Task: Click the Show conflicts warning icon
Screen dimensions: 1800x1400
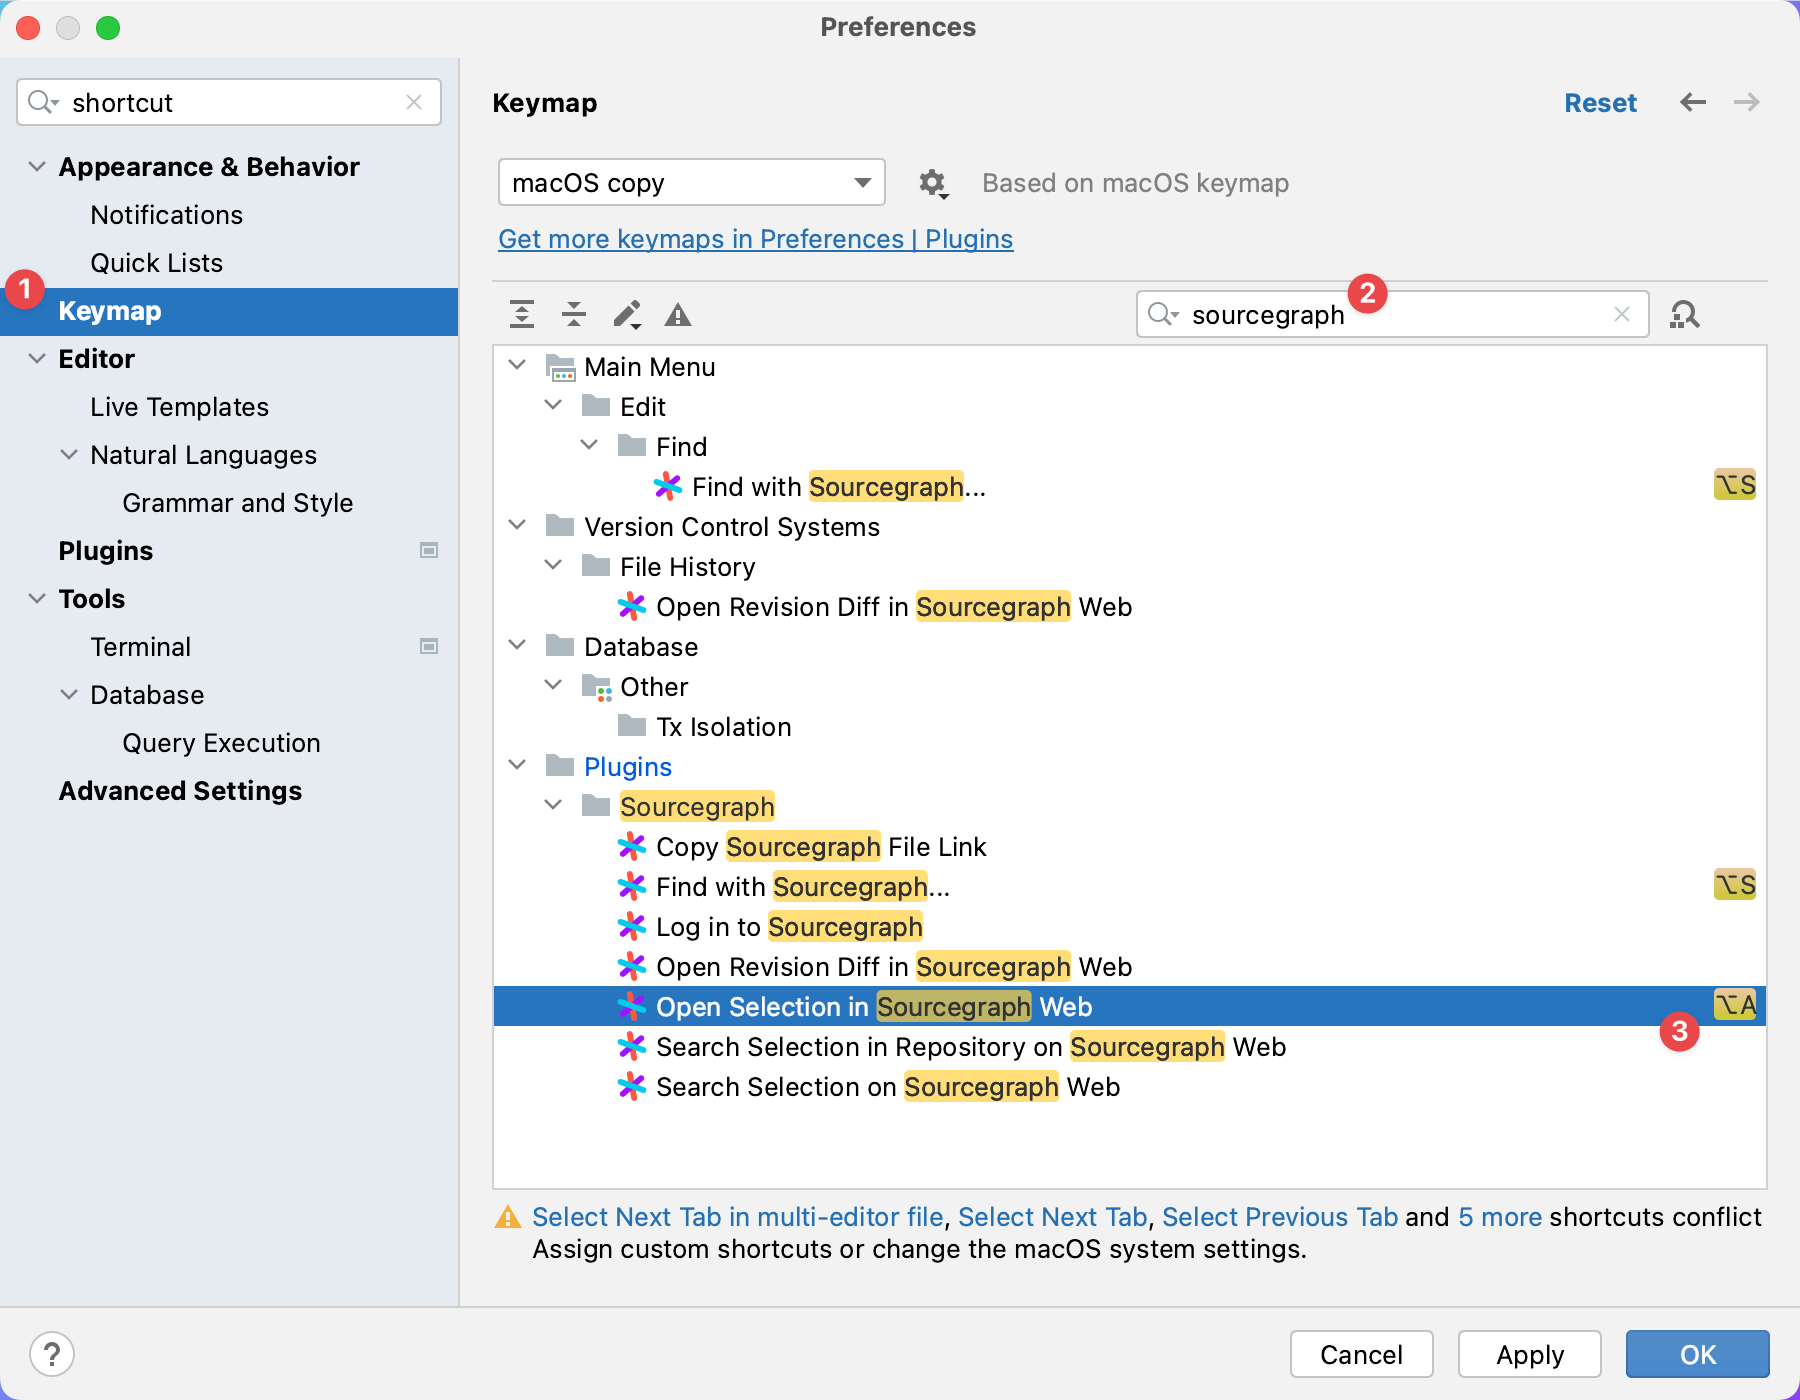Action: [x=678, y=315]
